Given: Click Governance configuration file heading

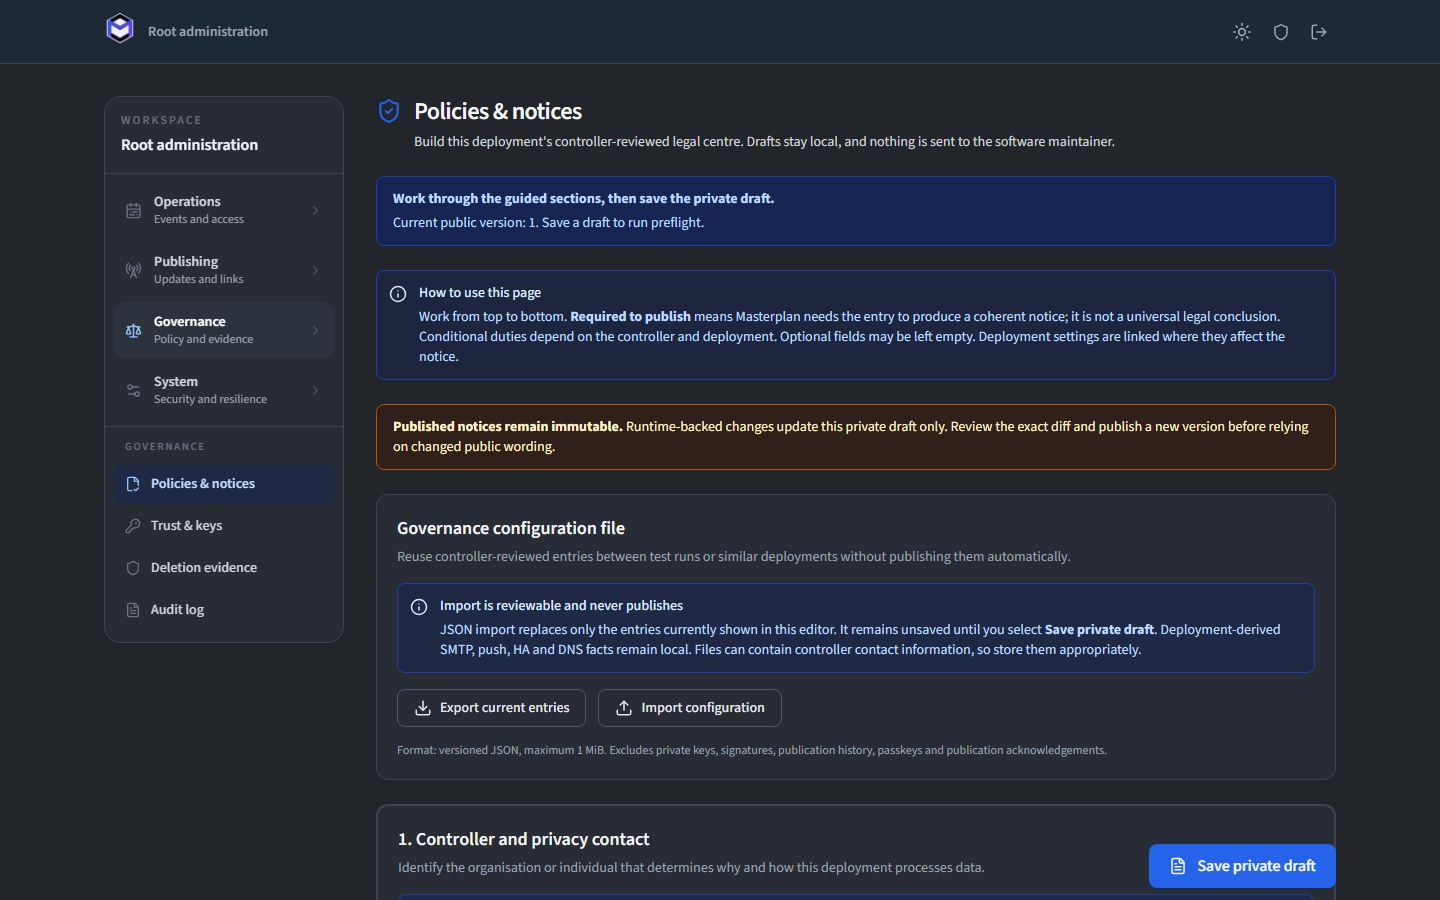Looking at the screenshot, I should (x=511, y=528).
